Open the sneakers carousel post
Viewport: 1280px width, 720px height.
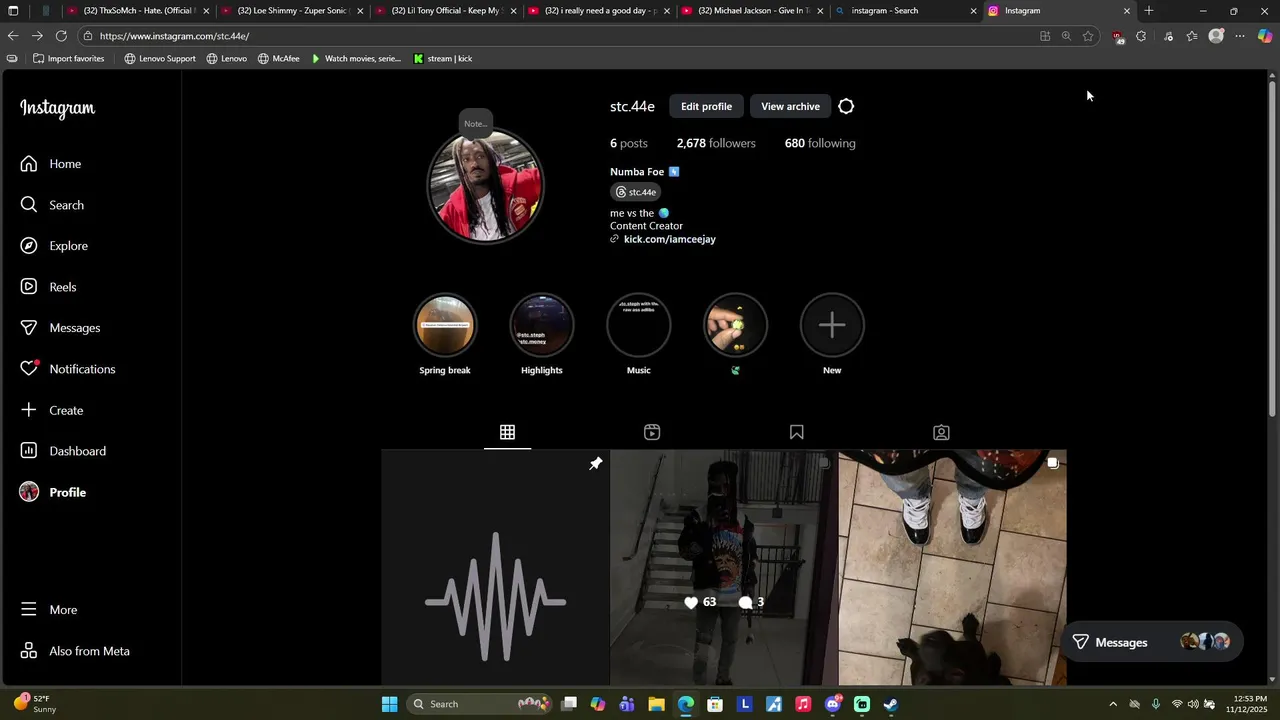pos(952,568)
